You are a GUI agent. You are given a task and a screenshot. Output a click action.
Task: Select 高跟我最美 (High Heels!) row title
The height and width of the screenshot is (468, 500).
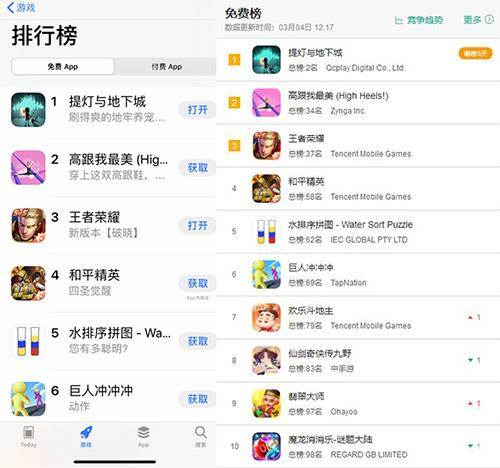338,96
